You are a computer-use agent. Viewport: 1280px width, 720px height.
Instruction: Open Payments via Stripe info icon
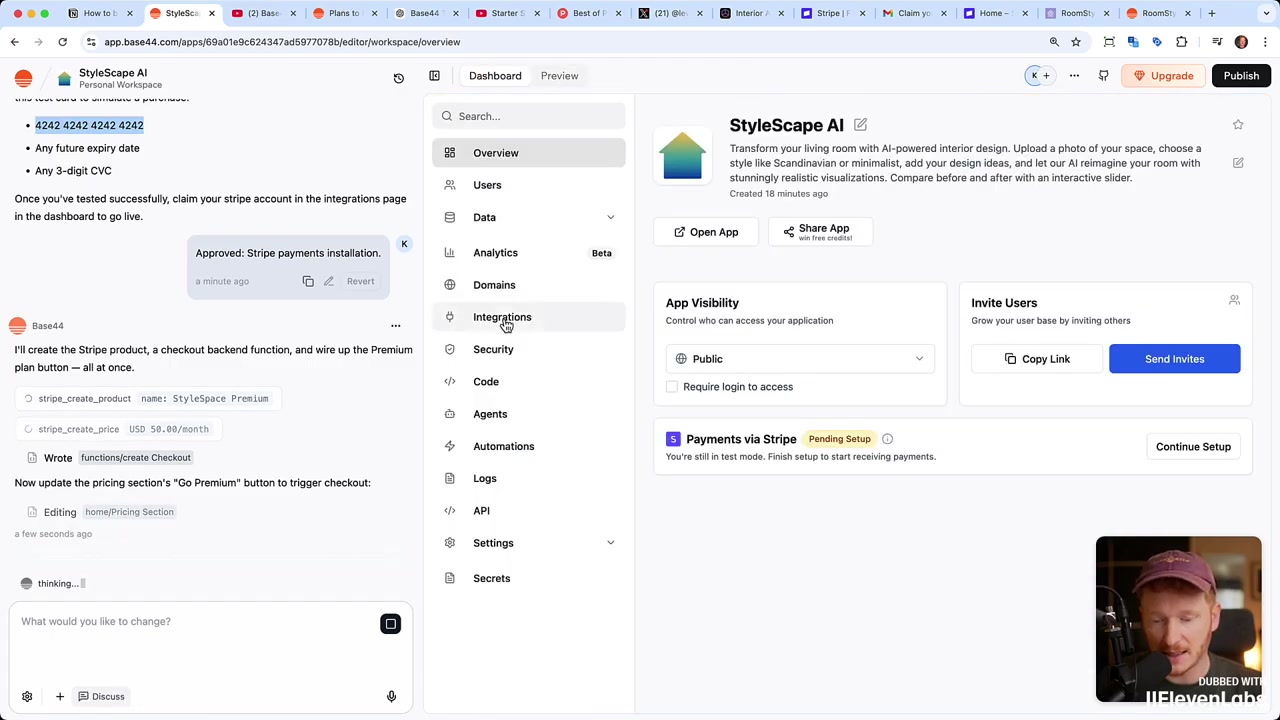coord(887,439)
